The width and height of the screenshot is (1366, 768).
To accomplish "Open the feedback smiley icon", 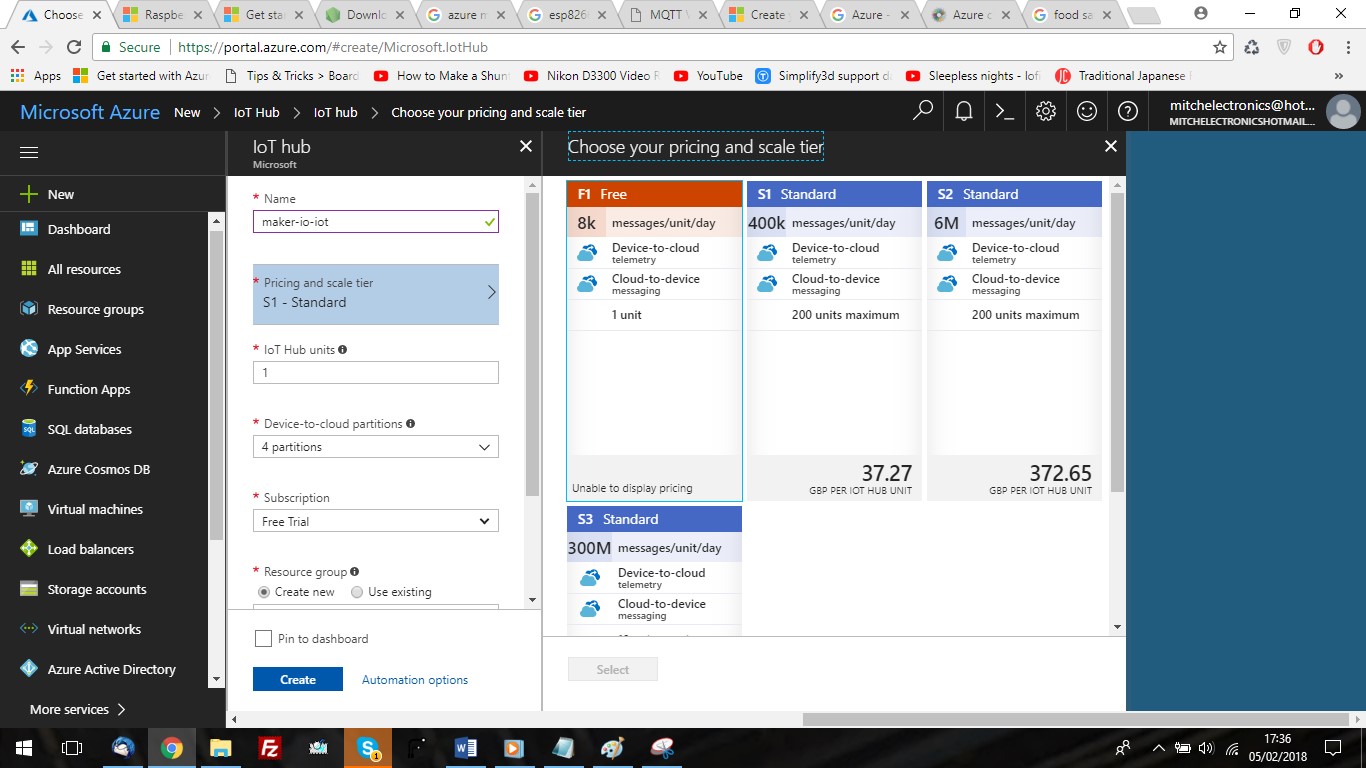I will 1087,111.
